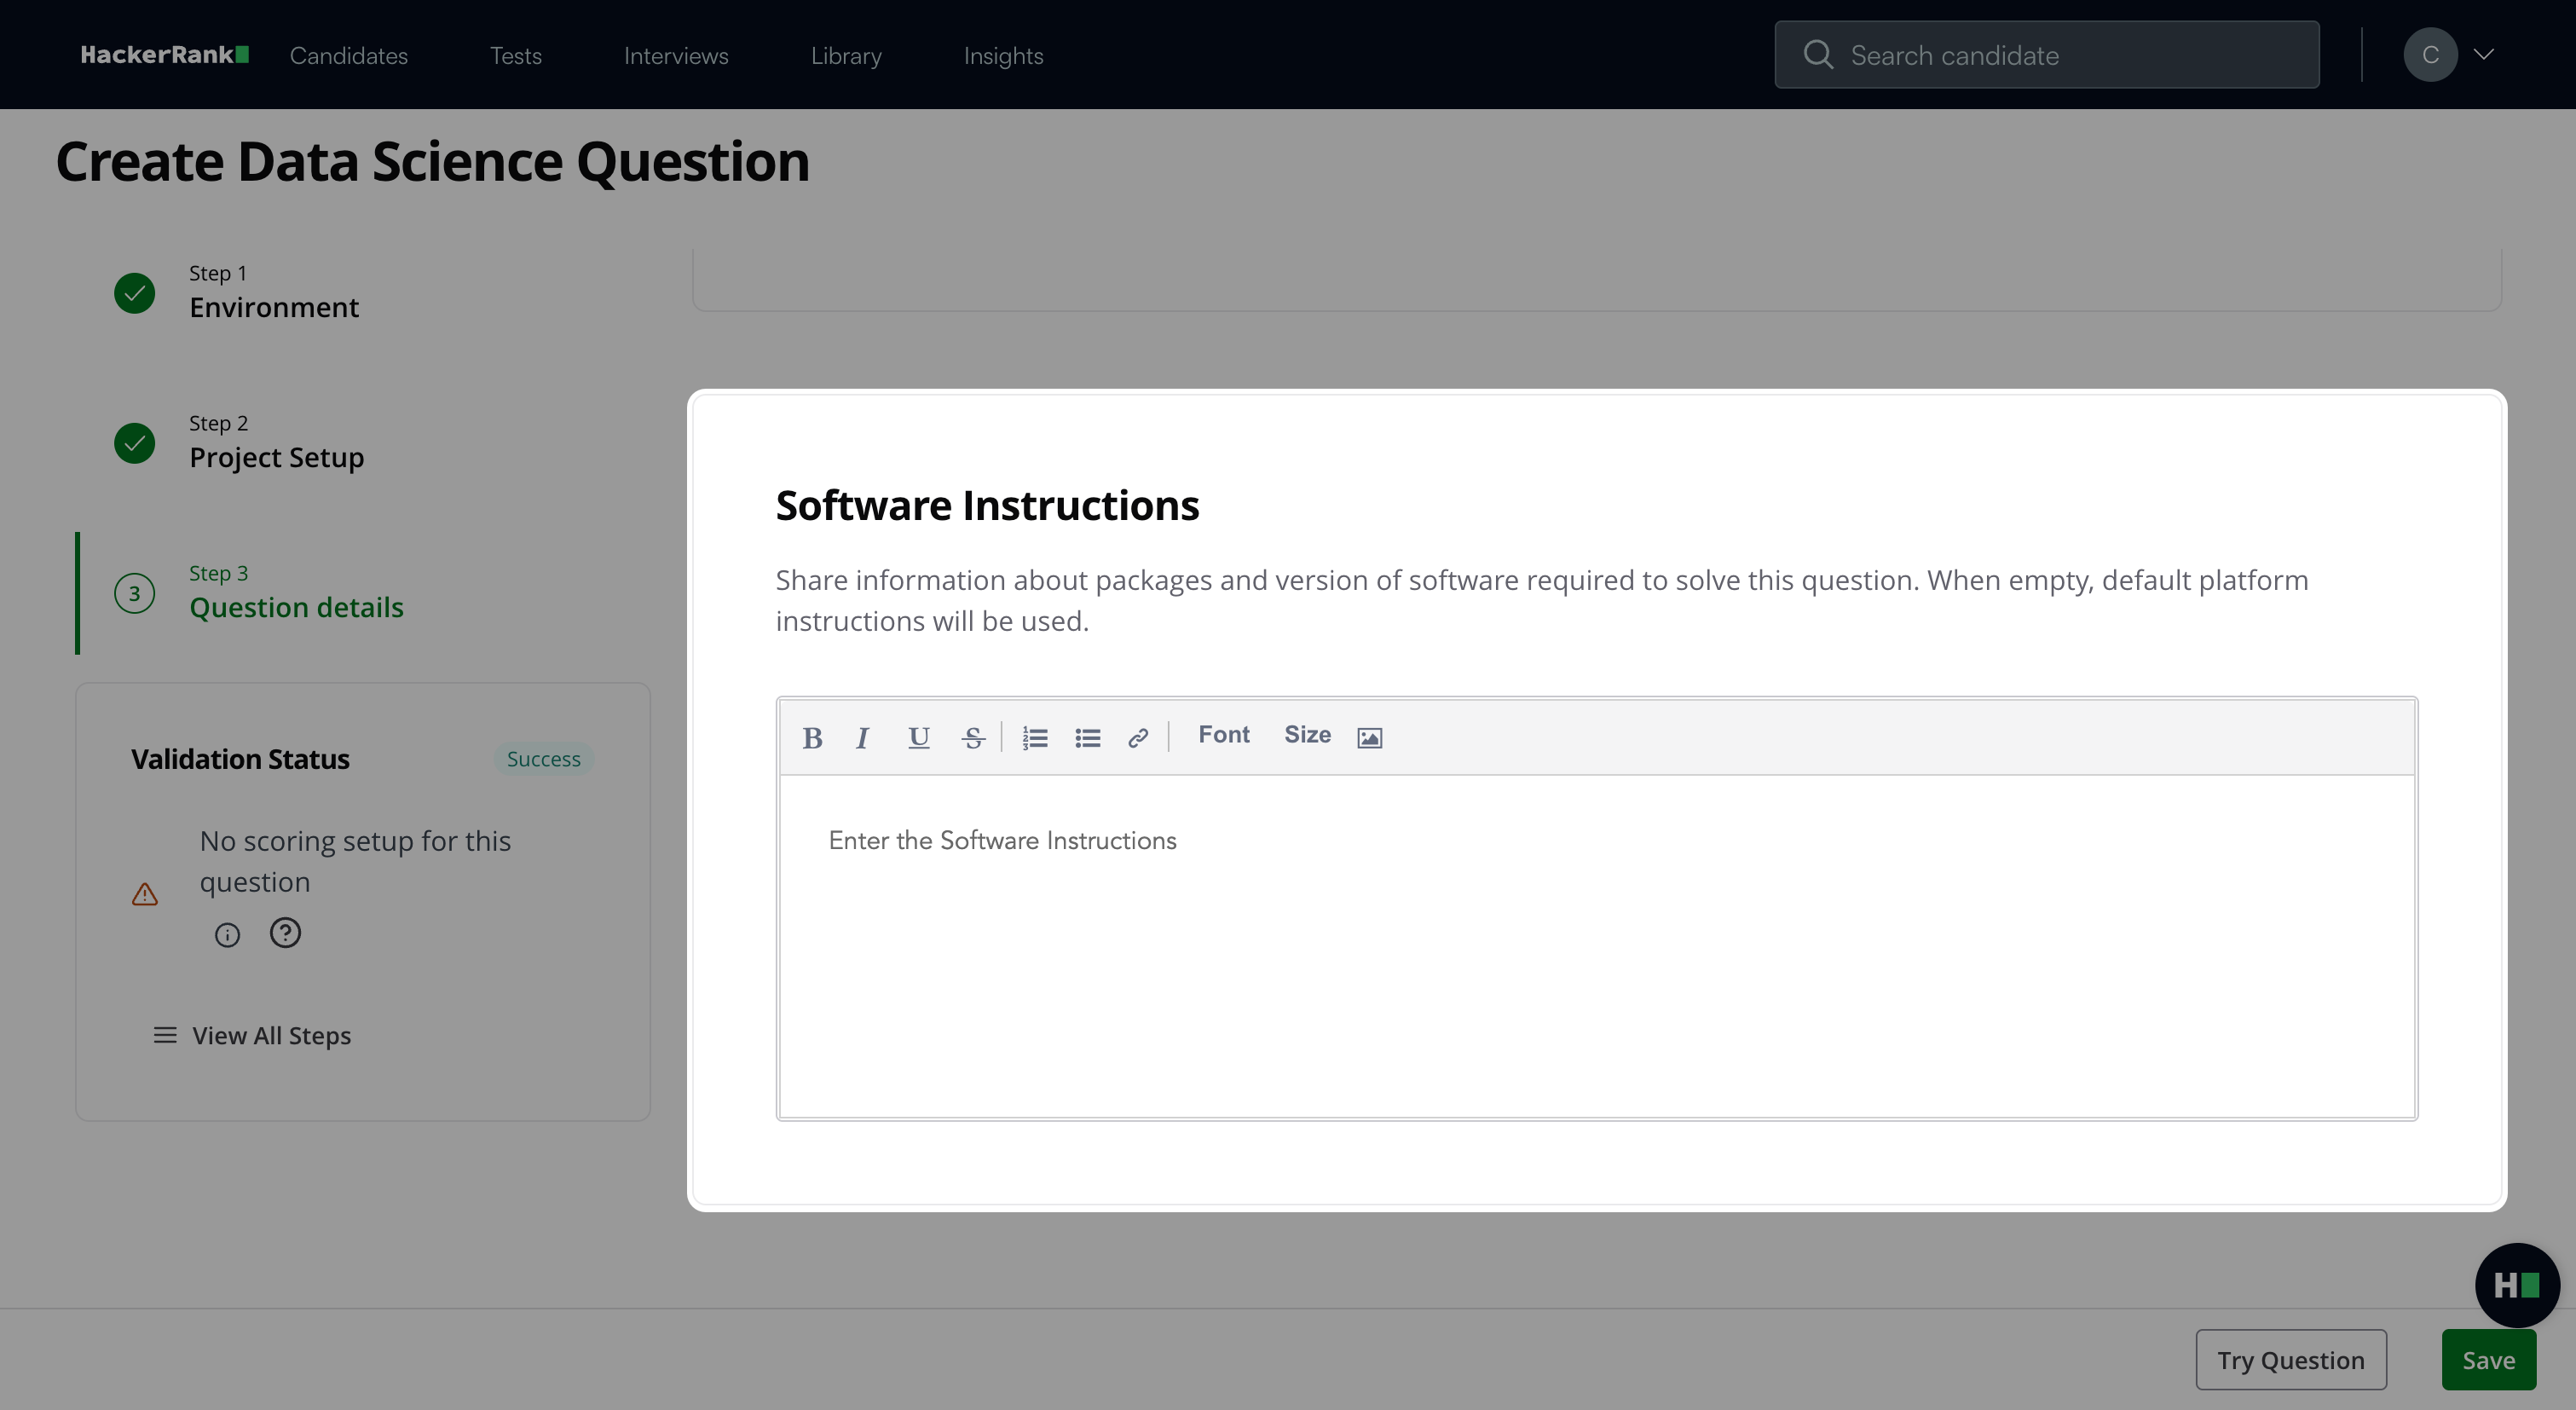Open the Size dropdown

[1307, 735]
